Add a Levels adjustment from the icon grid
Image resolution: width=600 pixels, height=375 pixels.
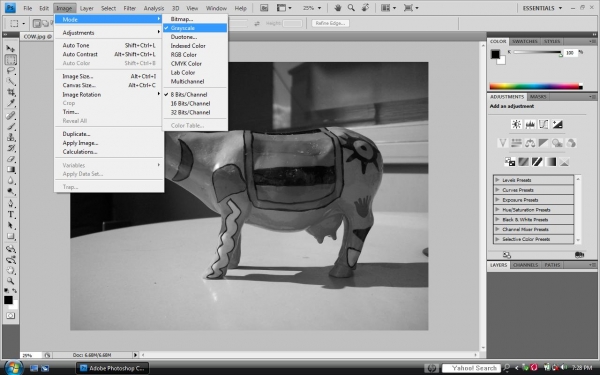(x=530, y=124)
